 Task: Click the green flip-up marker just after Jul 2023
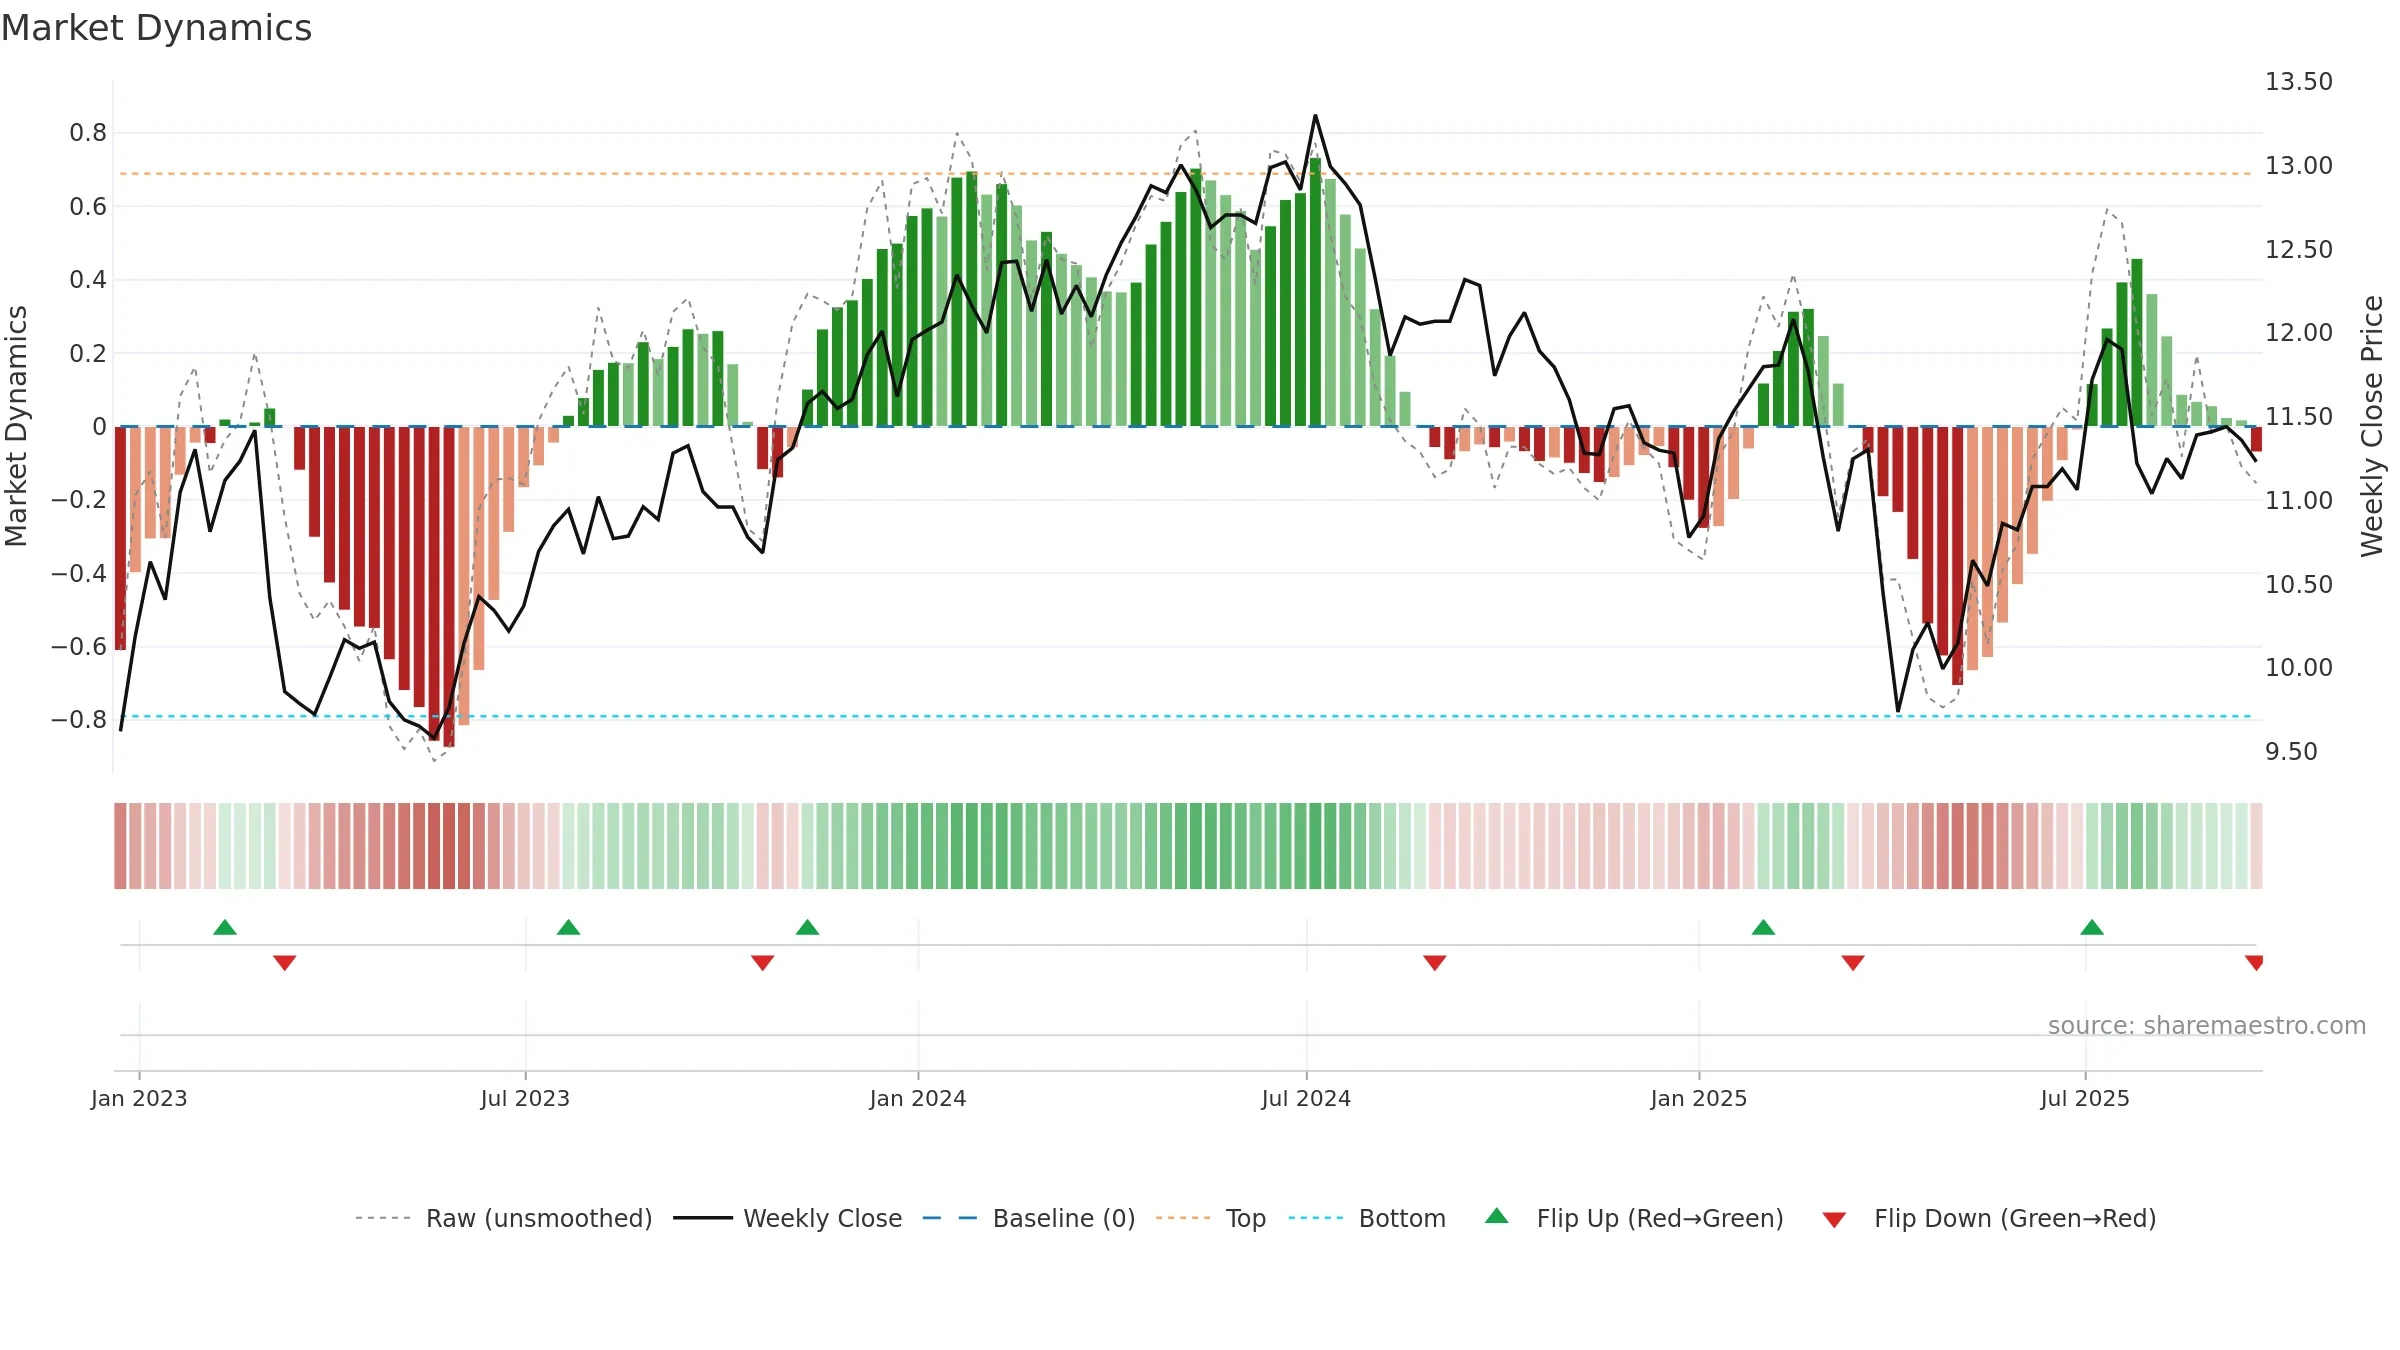(x=568, y=927)
